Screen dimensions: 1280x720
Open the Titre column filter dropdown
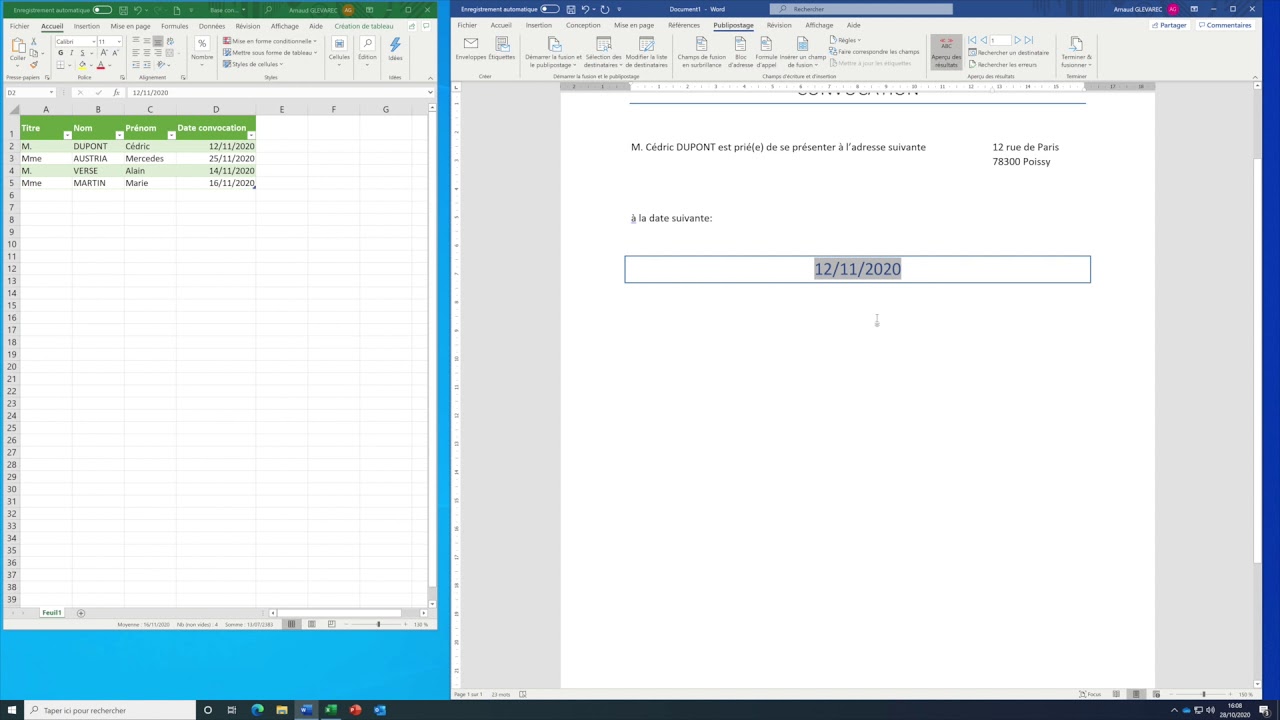67,135
